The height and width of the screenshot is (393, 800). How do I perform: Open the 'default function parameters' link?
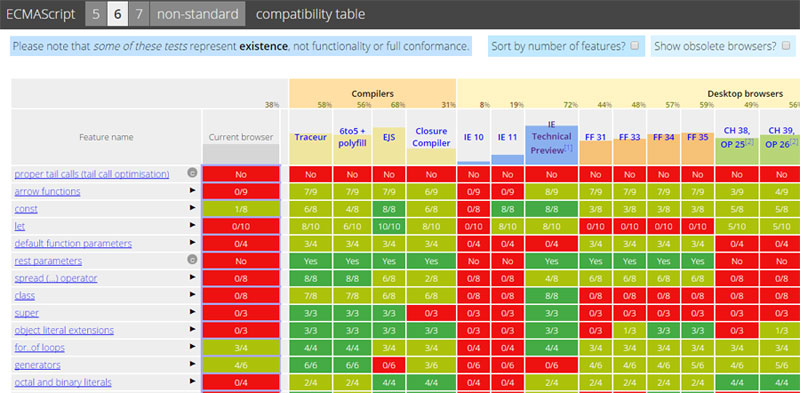click(x=73, y=243)
